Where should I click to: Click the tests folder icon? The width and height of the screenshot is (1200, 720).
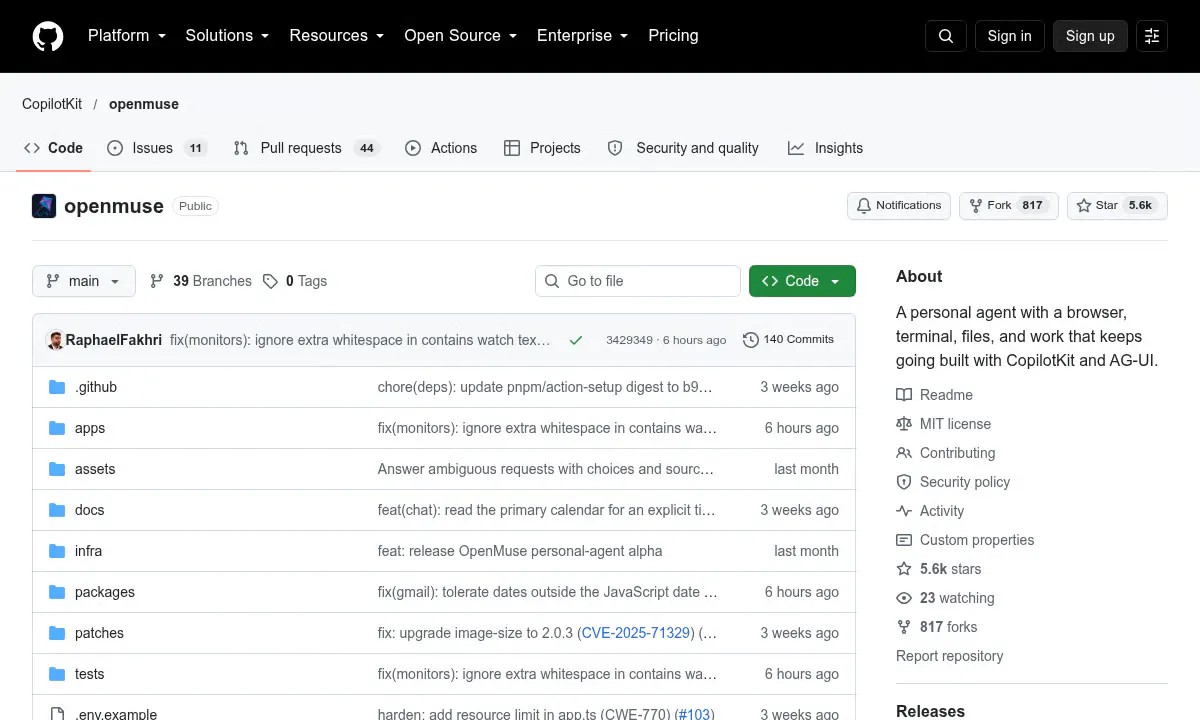(57, 674)
